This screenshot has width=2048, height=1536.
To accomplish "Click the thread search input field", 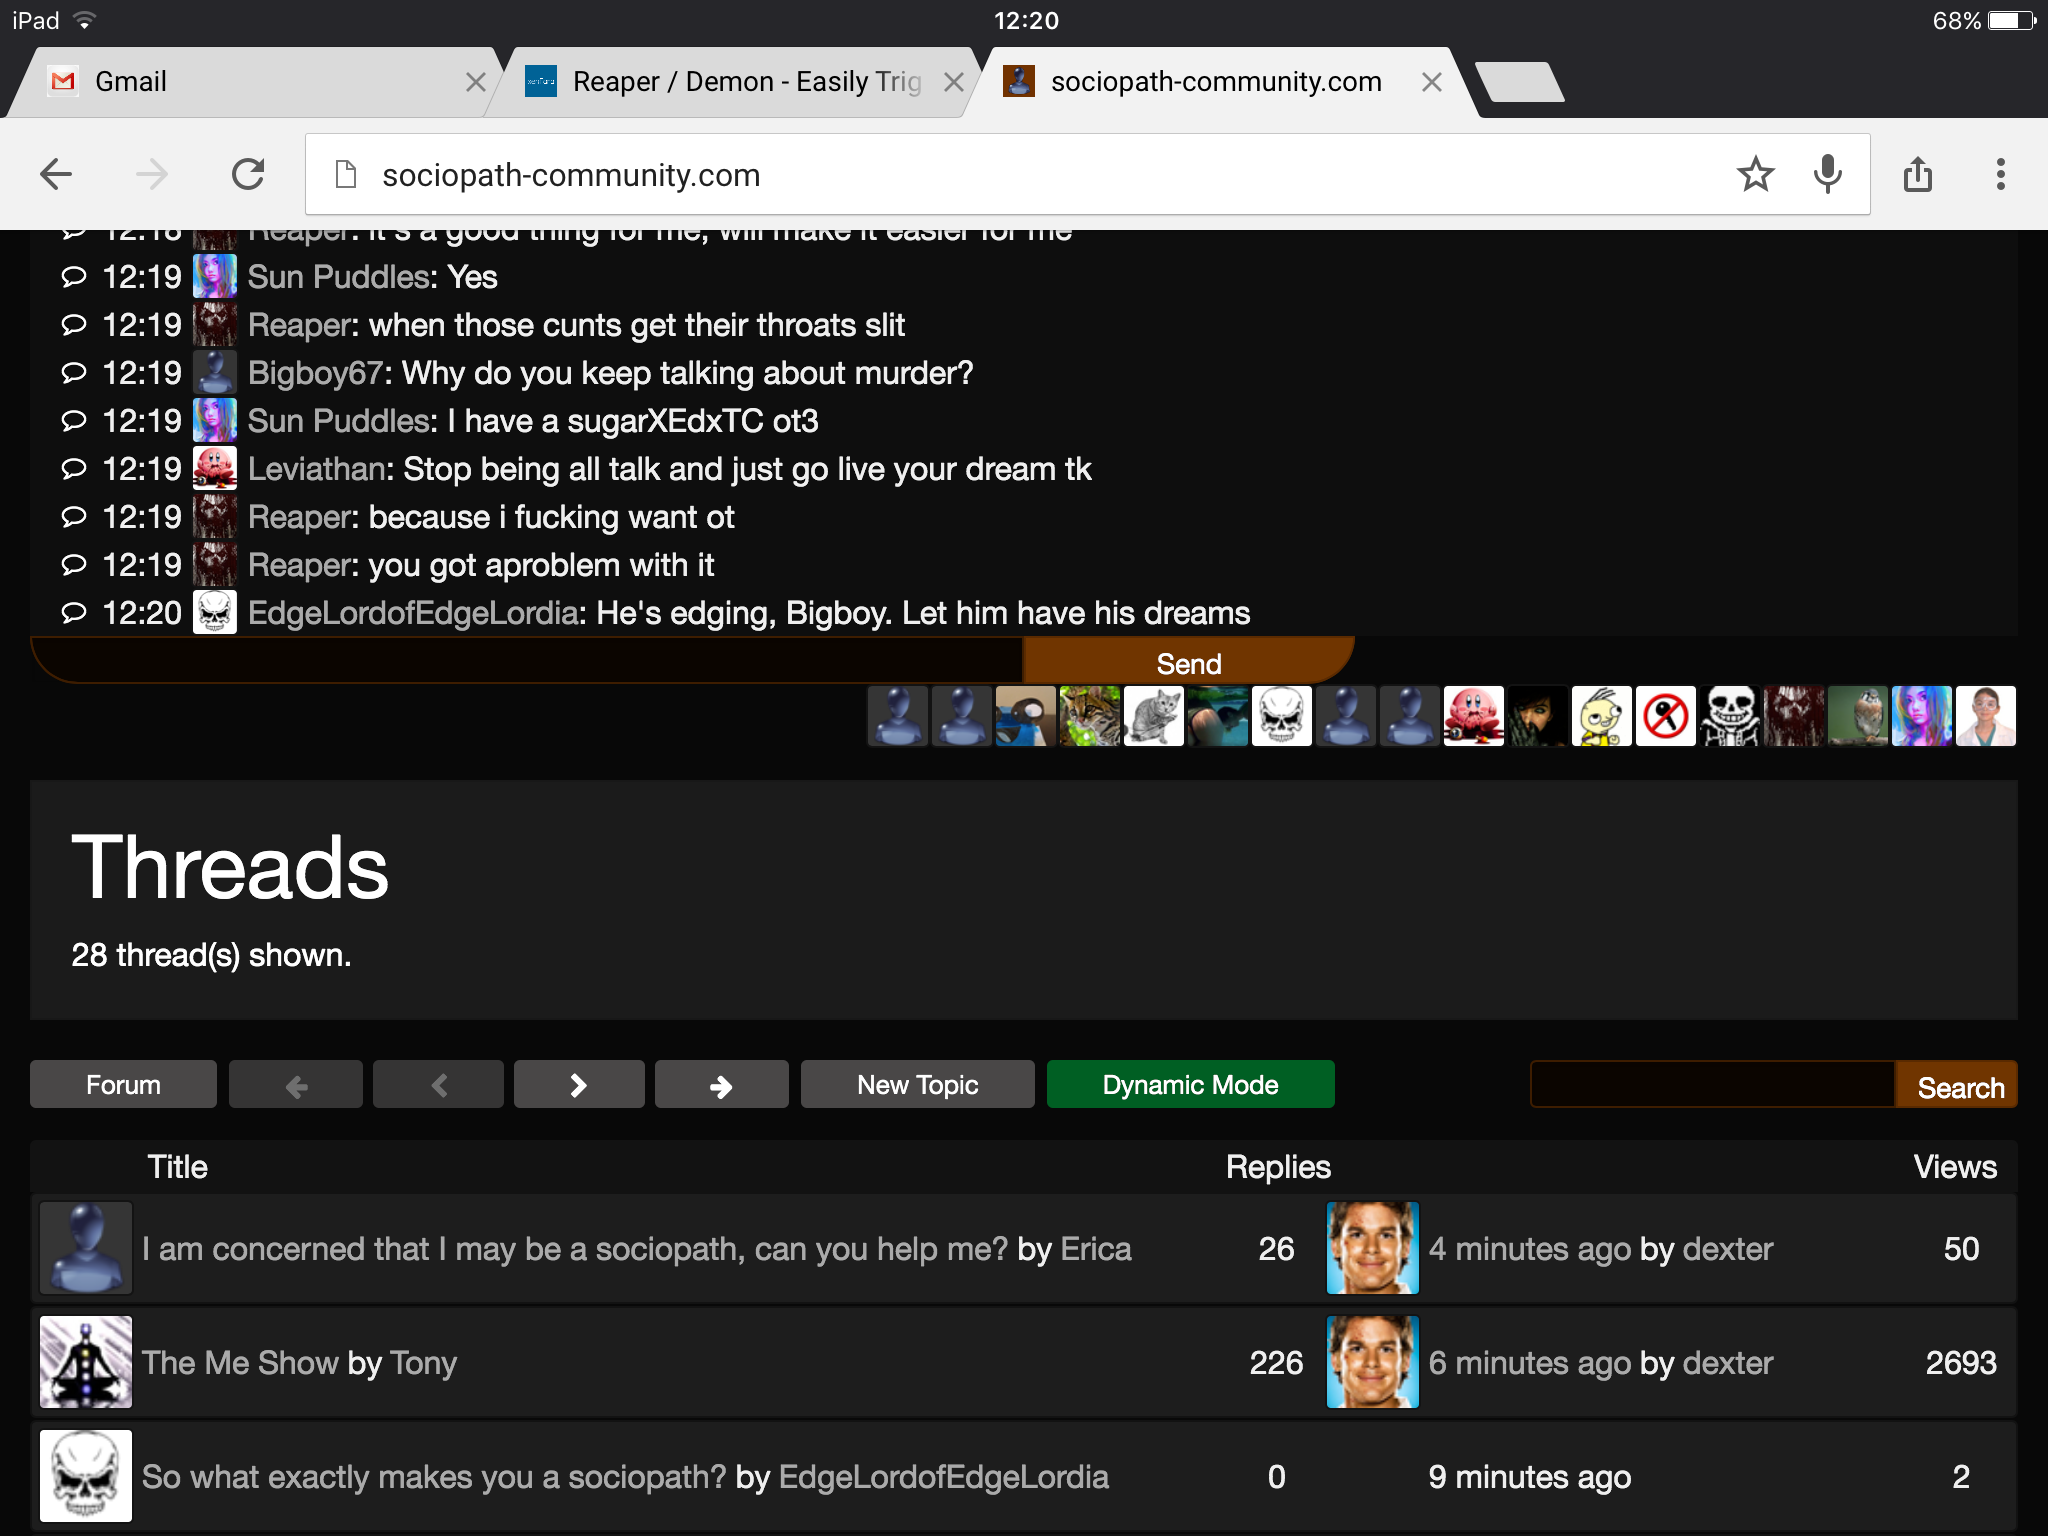I will tap(1713, 1084).
